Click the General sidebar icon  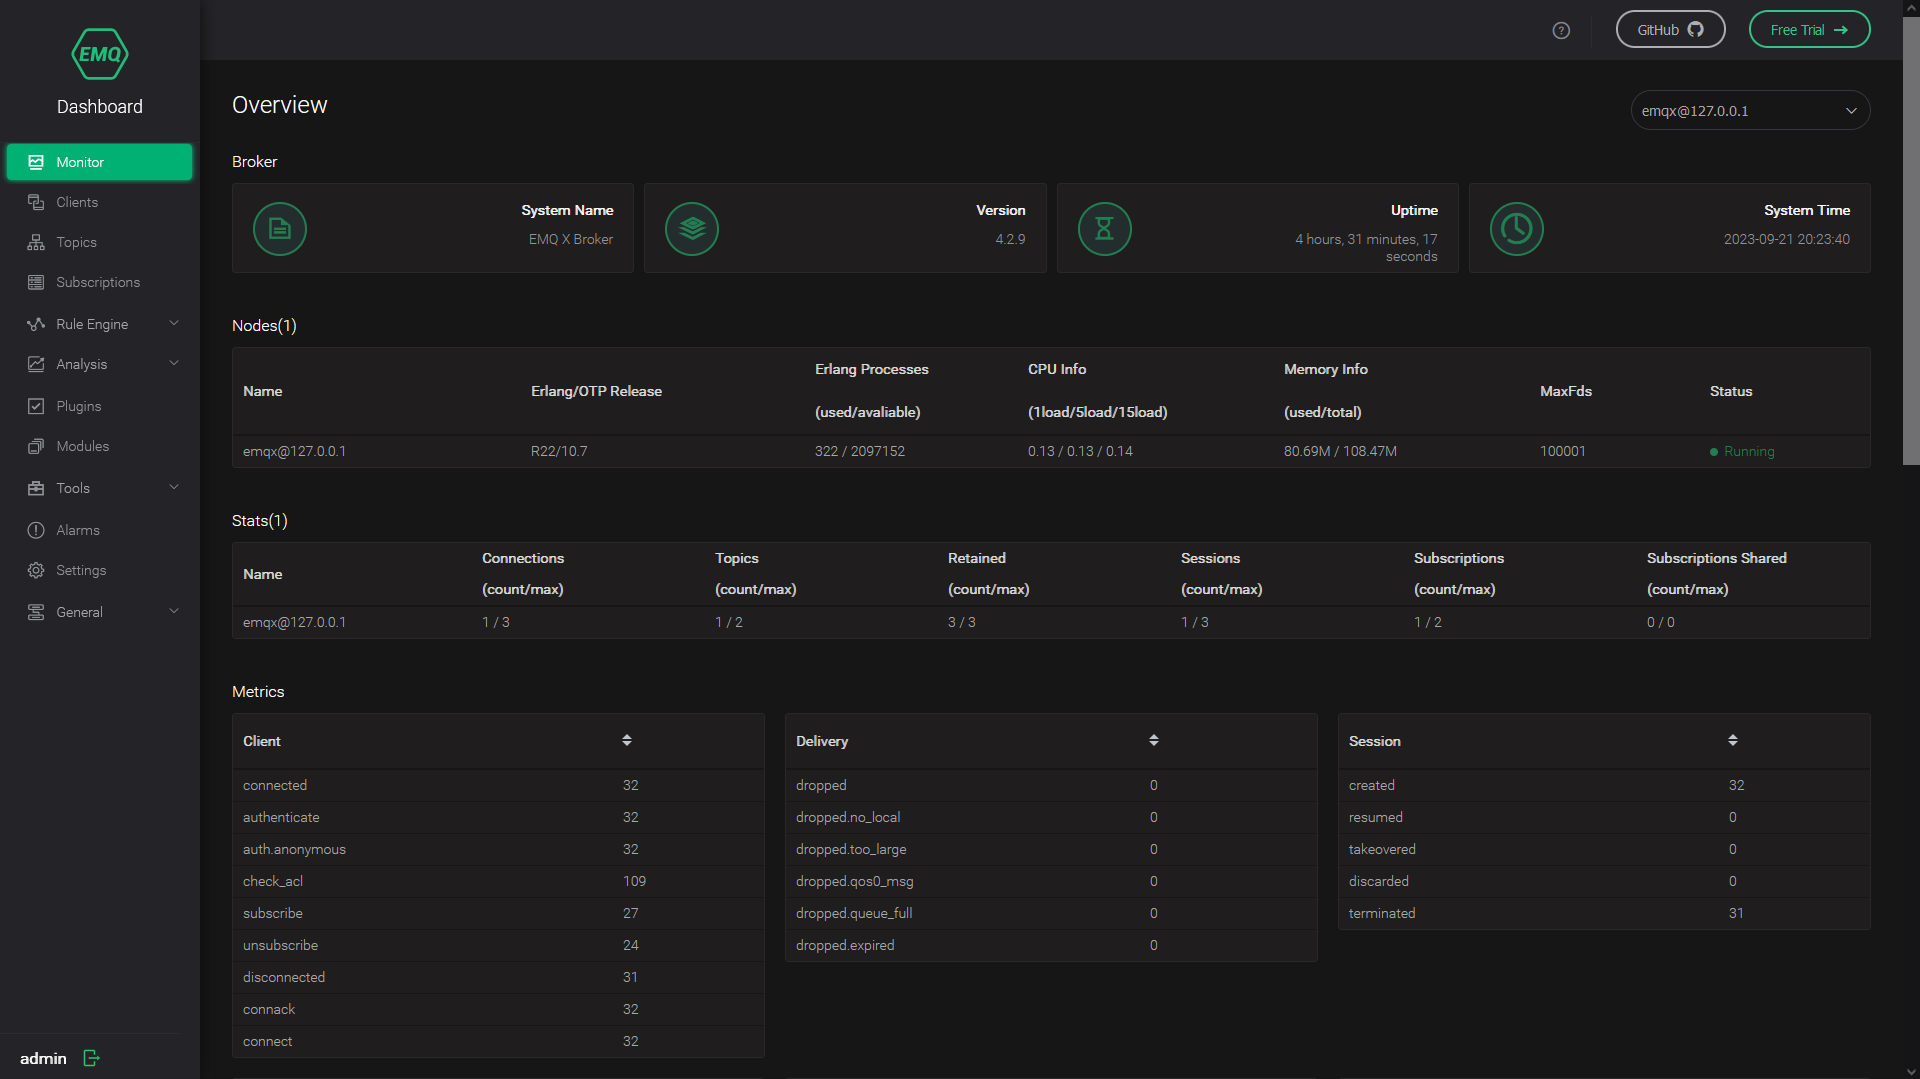point(36,612)
